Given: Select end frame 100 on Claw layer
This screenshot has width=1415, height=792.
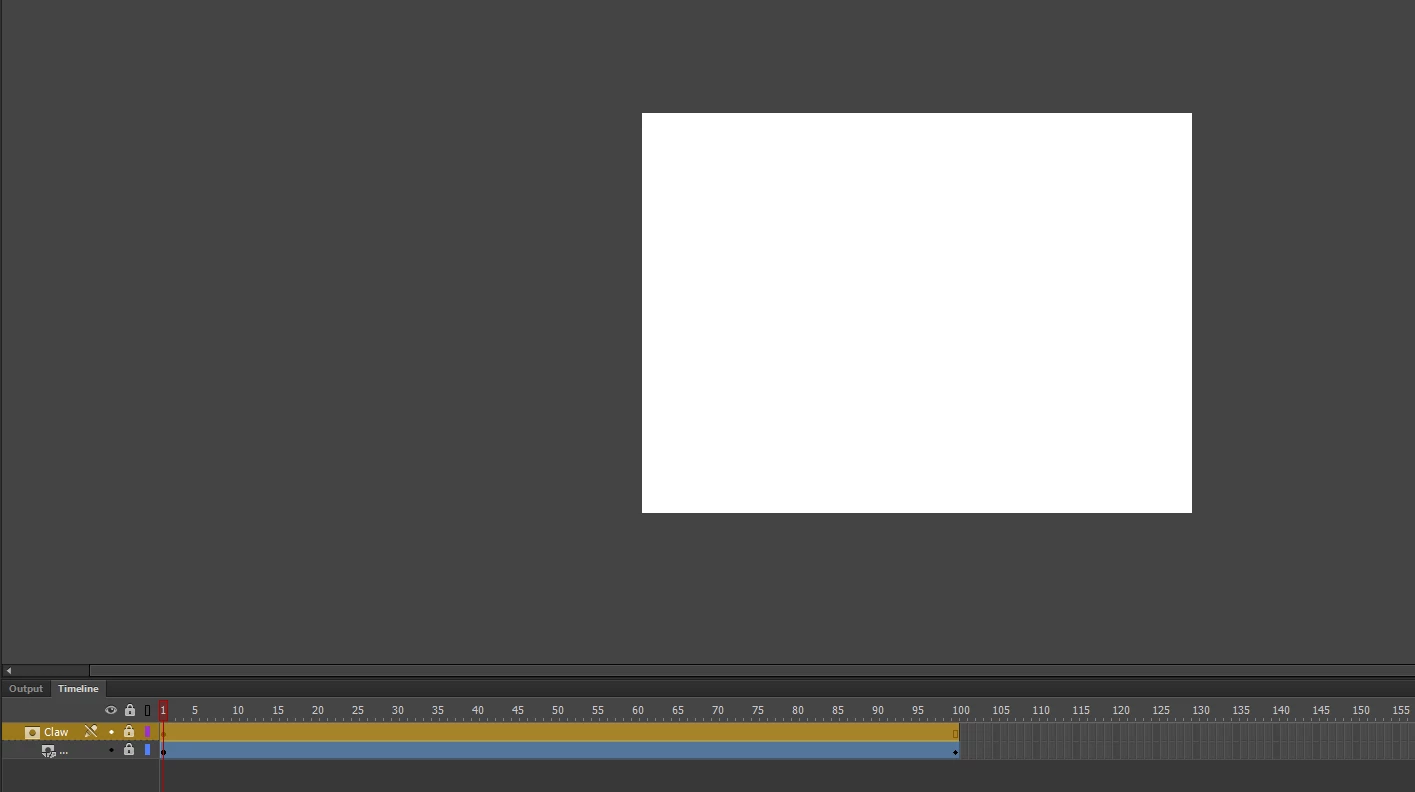Looking at the screenshot, I should (955, 732).
